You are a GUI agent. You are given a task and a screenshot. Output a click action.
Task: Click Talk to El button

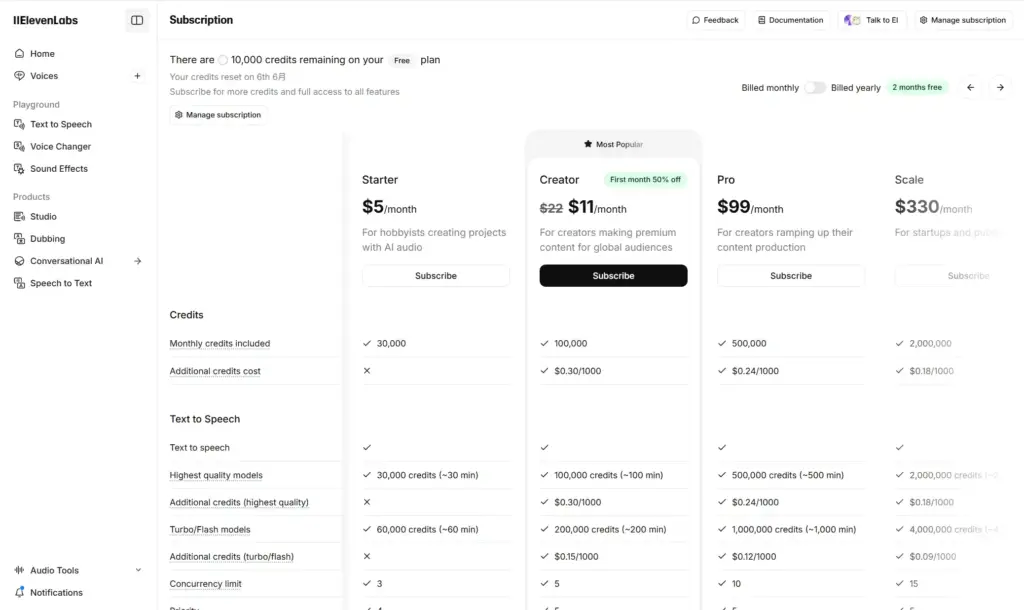[872, 20]
